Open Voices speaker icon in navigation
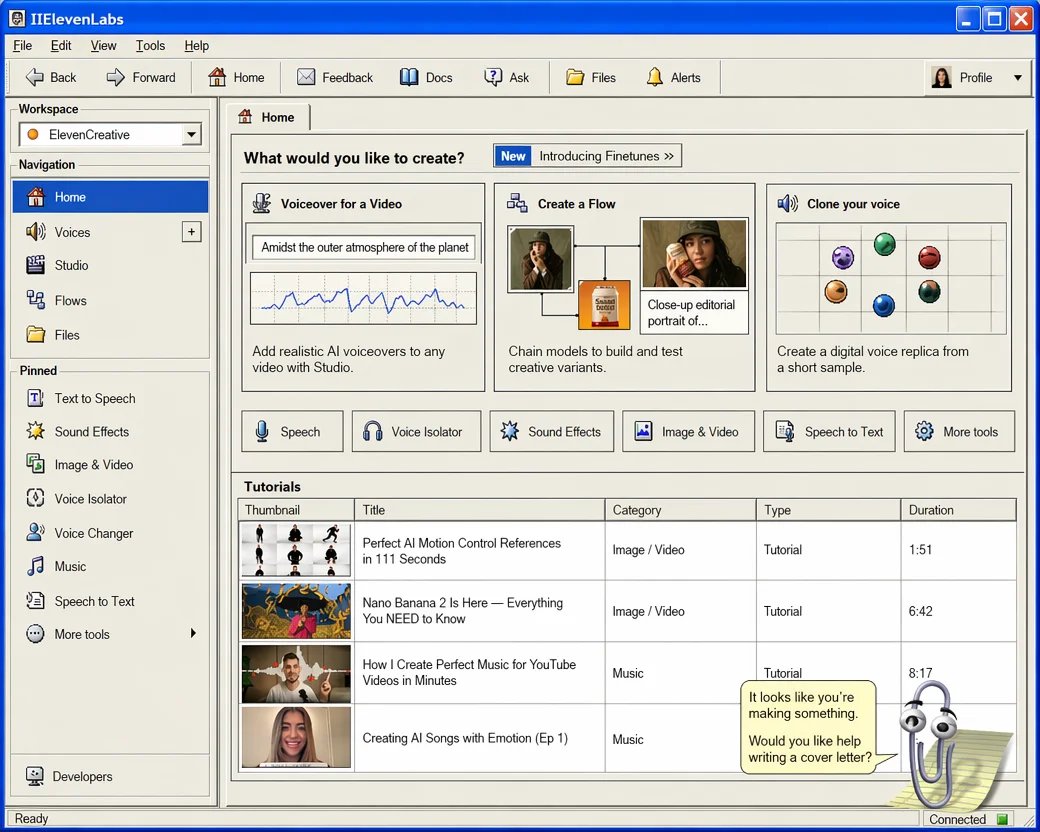Screen dimensions: 1040x832 click(36, 232)
